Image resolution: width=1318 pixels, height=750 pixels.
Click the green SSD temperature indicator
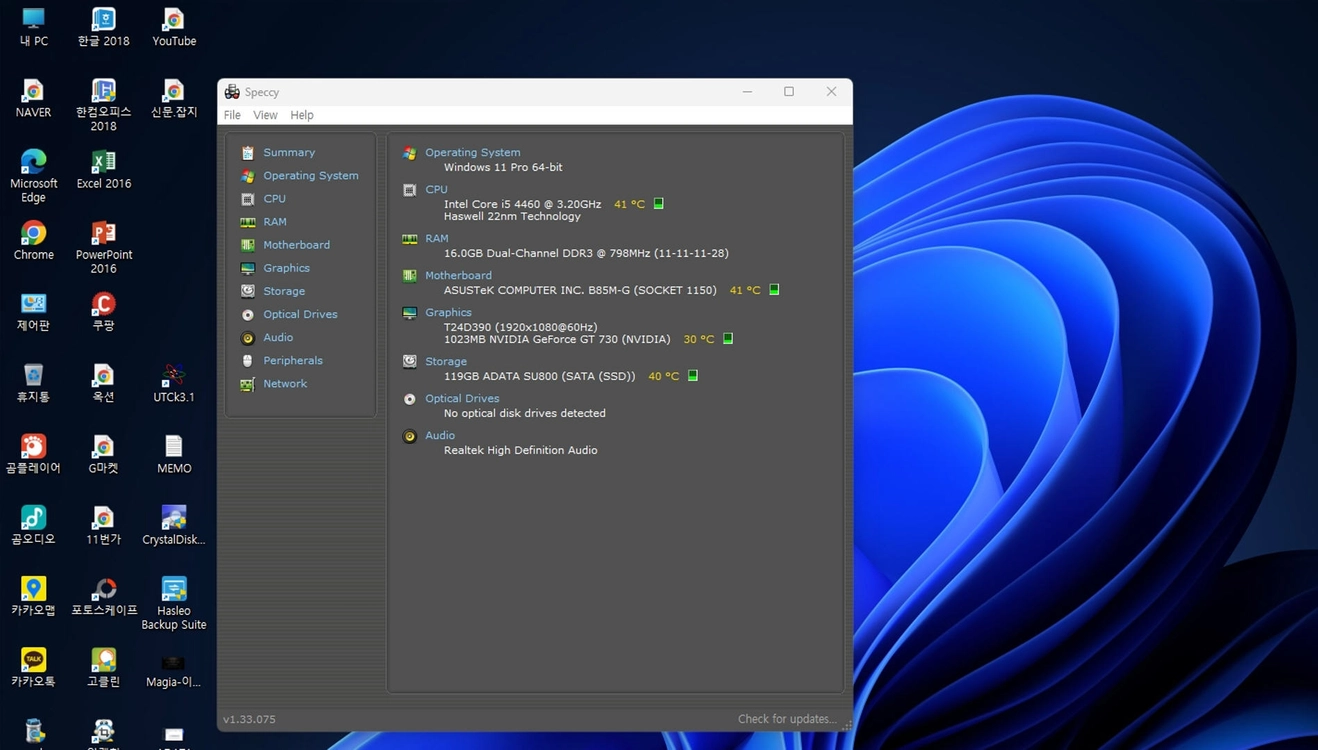[x=693, y=376]
